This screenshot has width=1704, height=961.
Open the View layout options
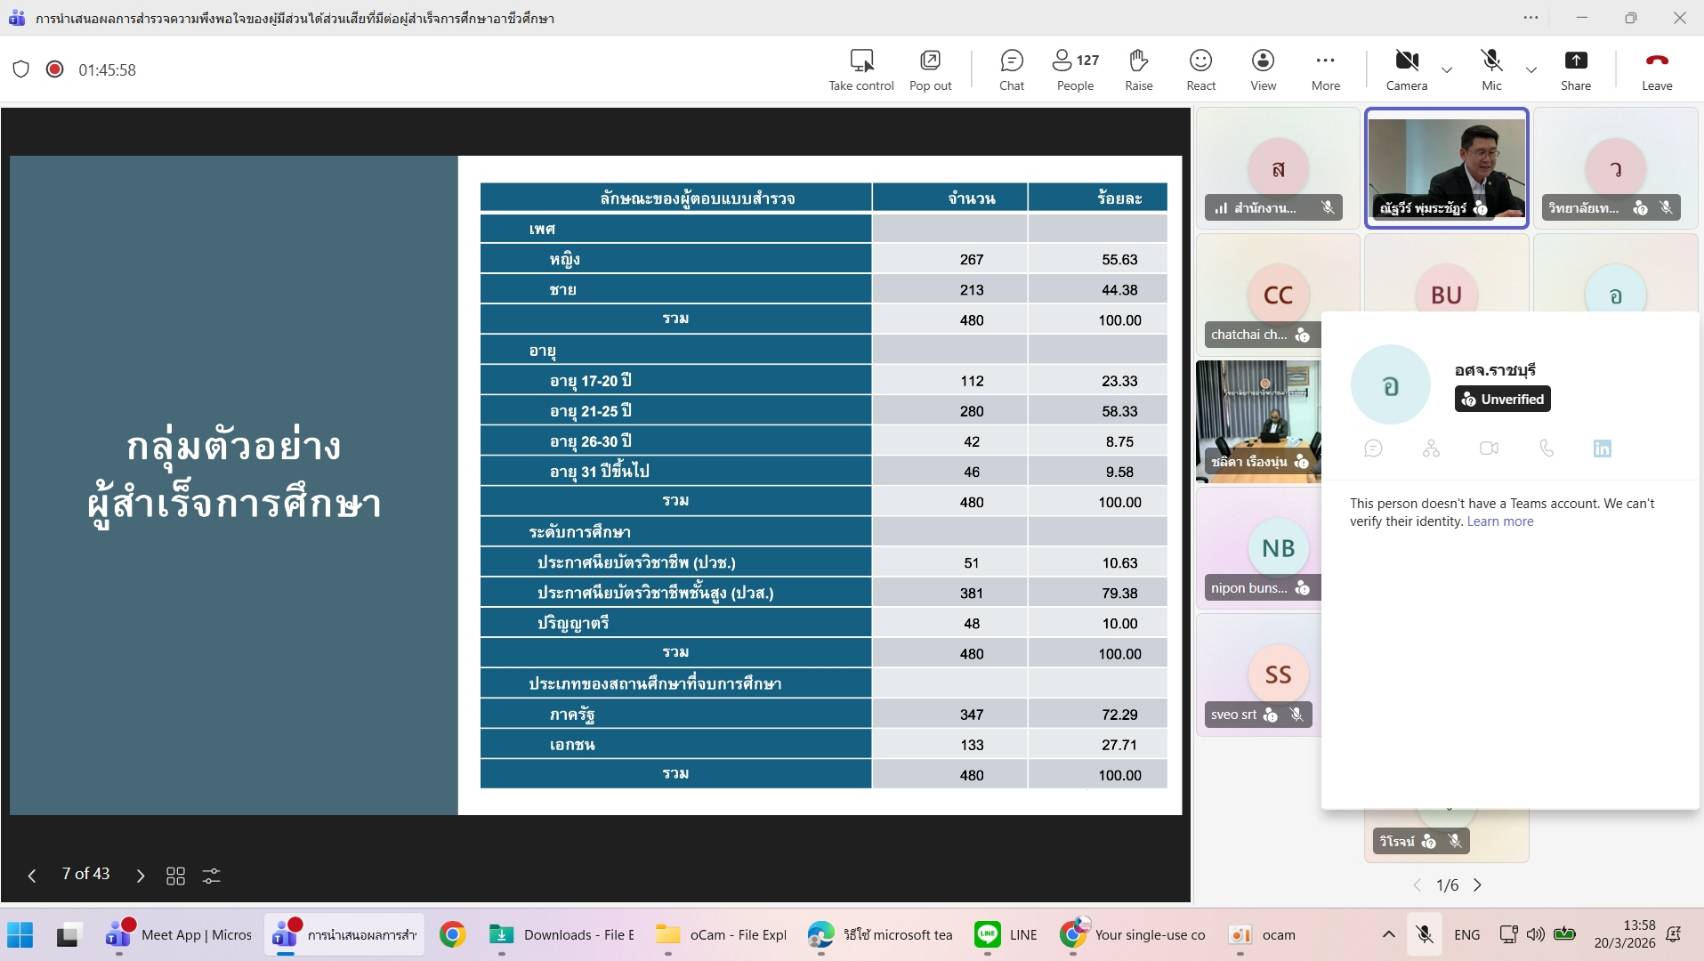pos(1263,61)
